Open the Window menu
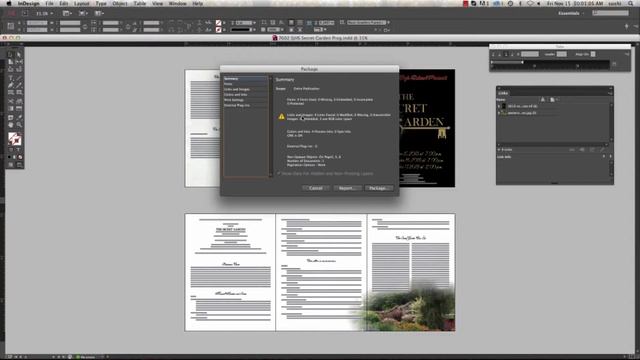Viewport: 640px width, 360px height. coord(178,3)
